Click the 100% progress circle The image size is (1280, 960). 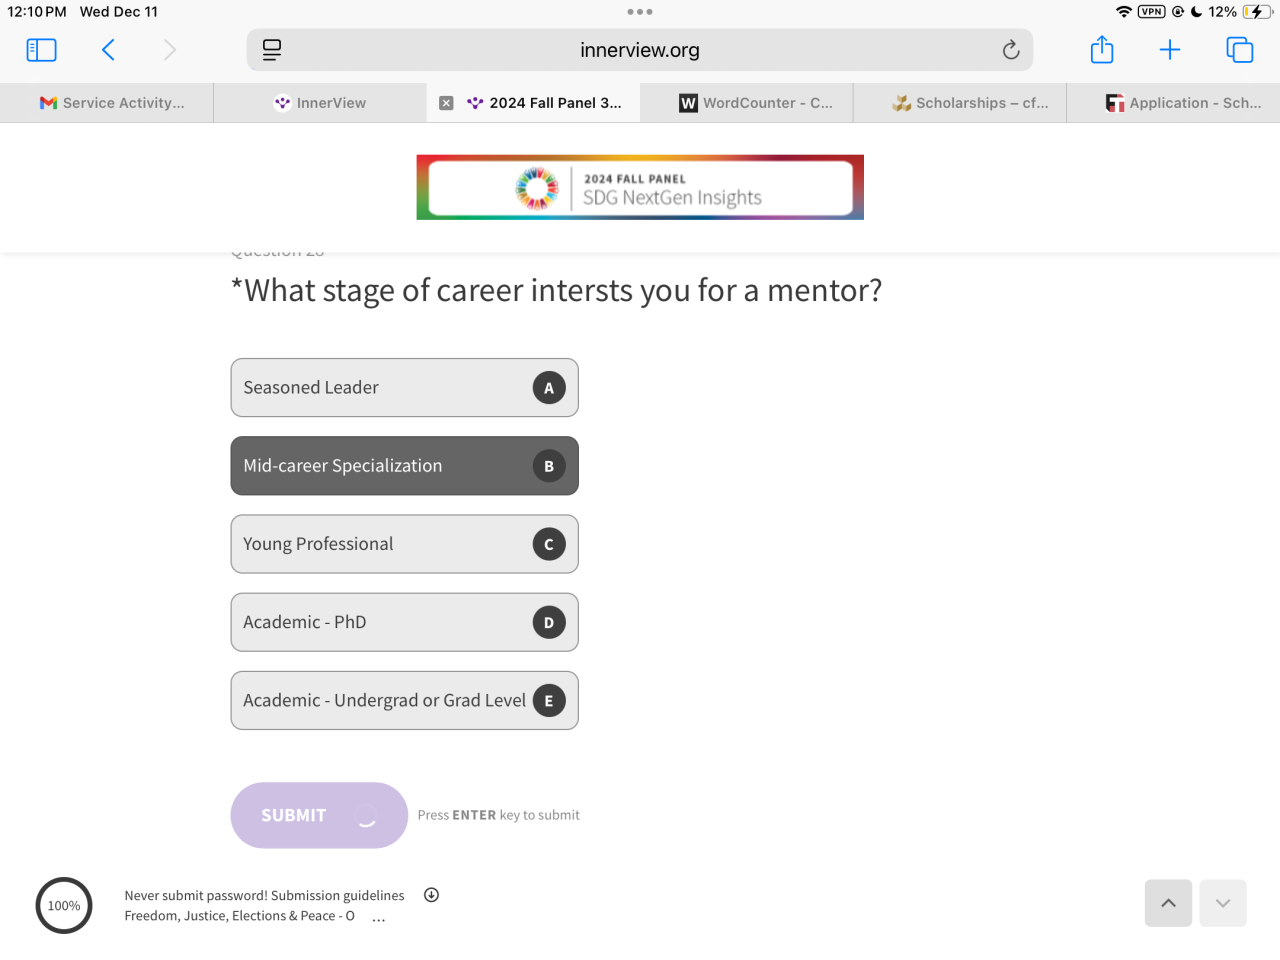coord(64,906)
